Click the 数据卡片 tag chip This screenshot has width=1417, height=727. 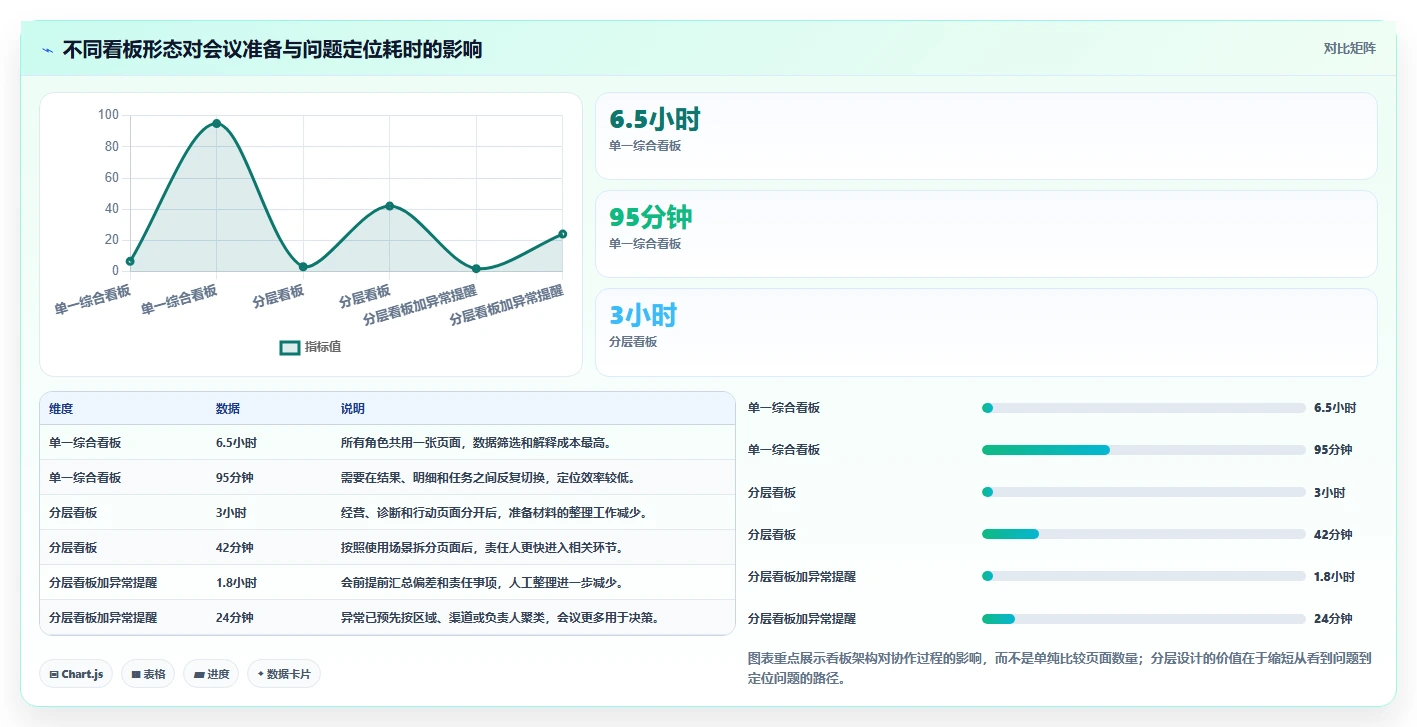(x=284, y=674)
